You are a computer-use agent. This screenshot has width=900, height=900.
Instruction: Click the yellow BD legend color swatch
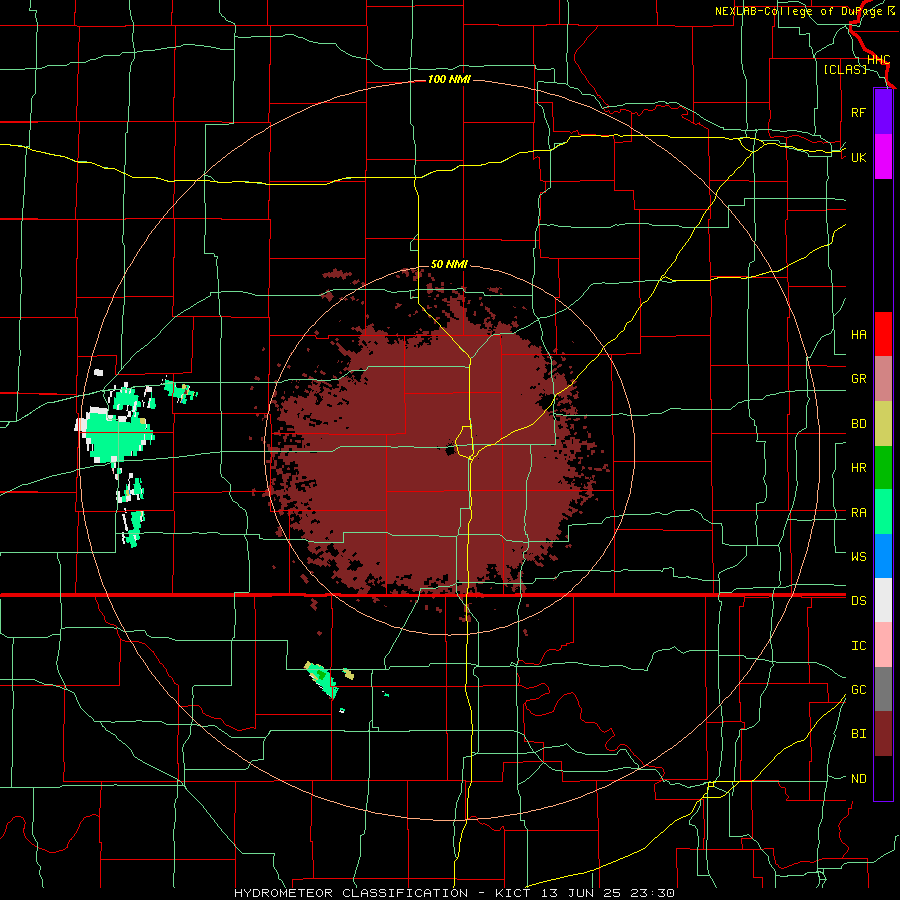883,424
